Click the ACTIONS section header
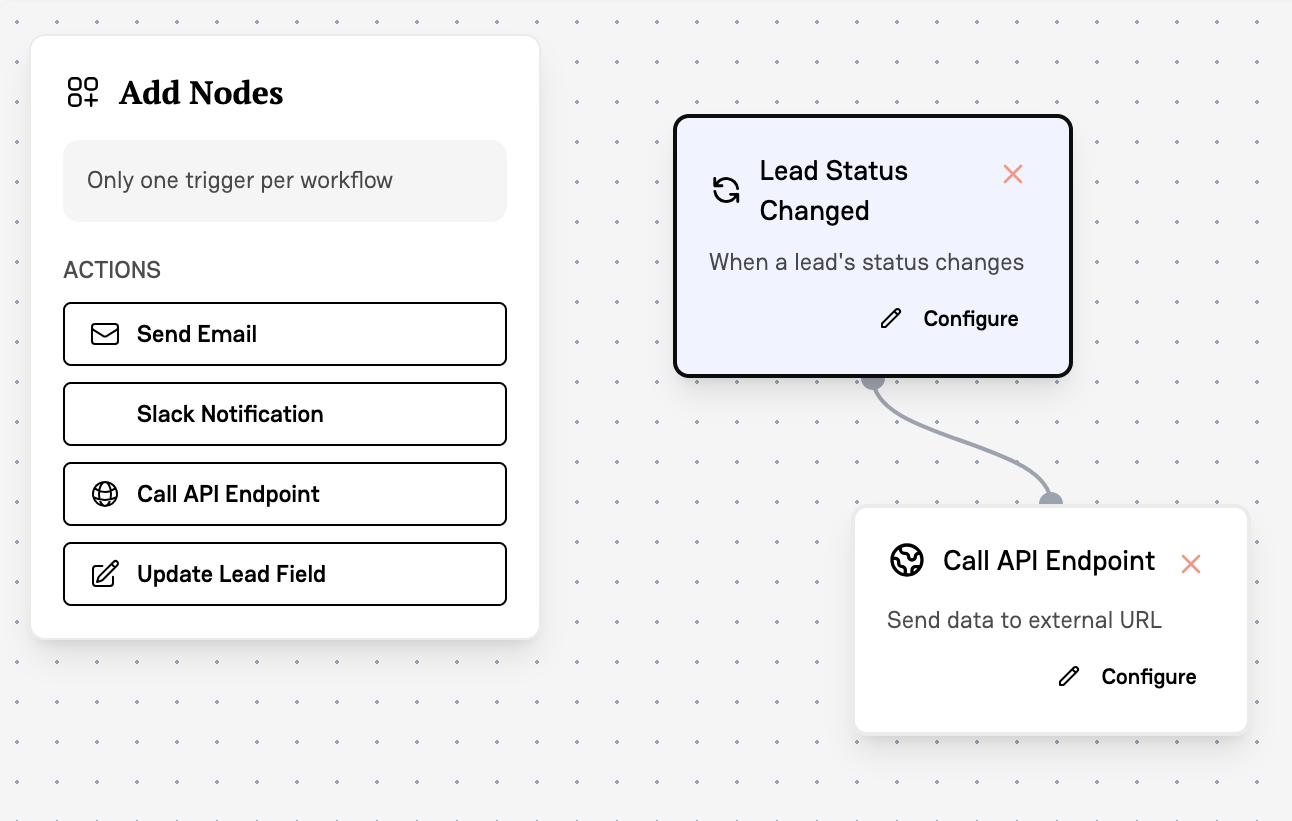The image size is (1292, 821). pos(112,270)
